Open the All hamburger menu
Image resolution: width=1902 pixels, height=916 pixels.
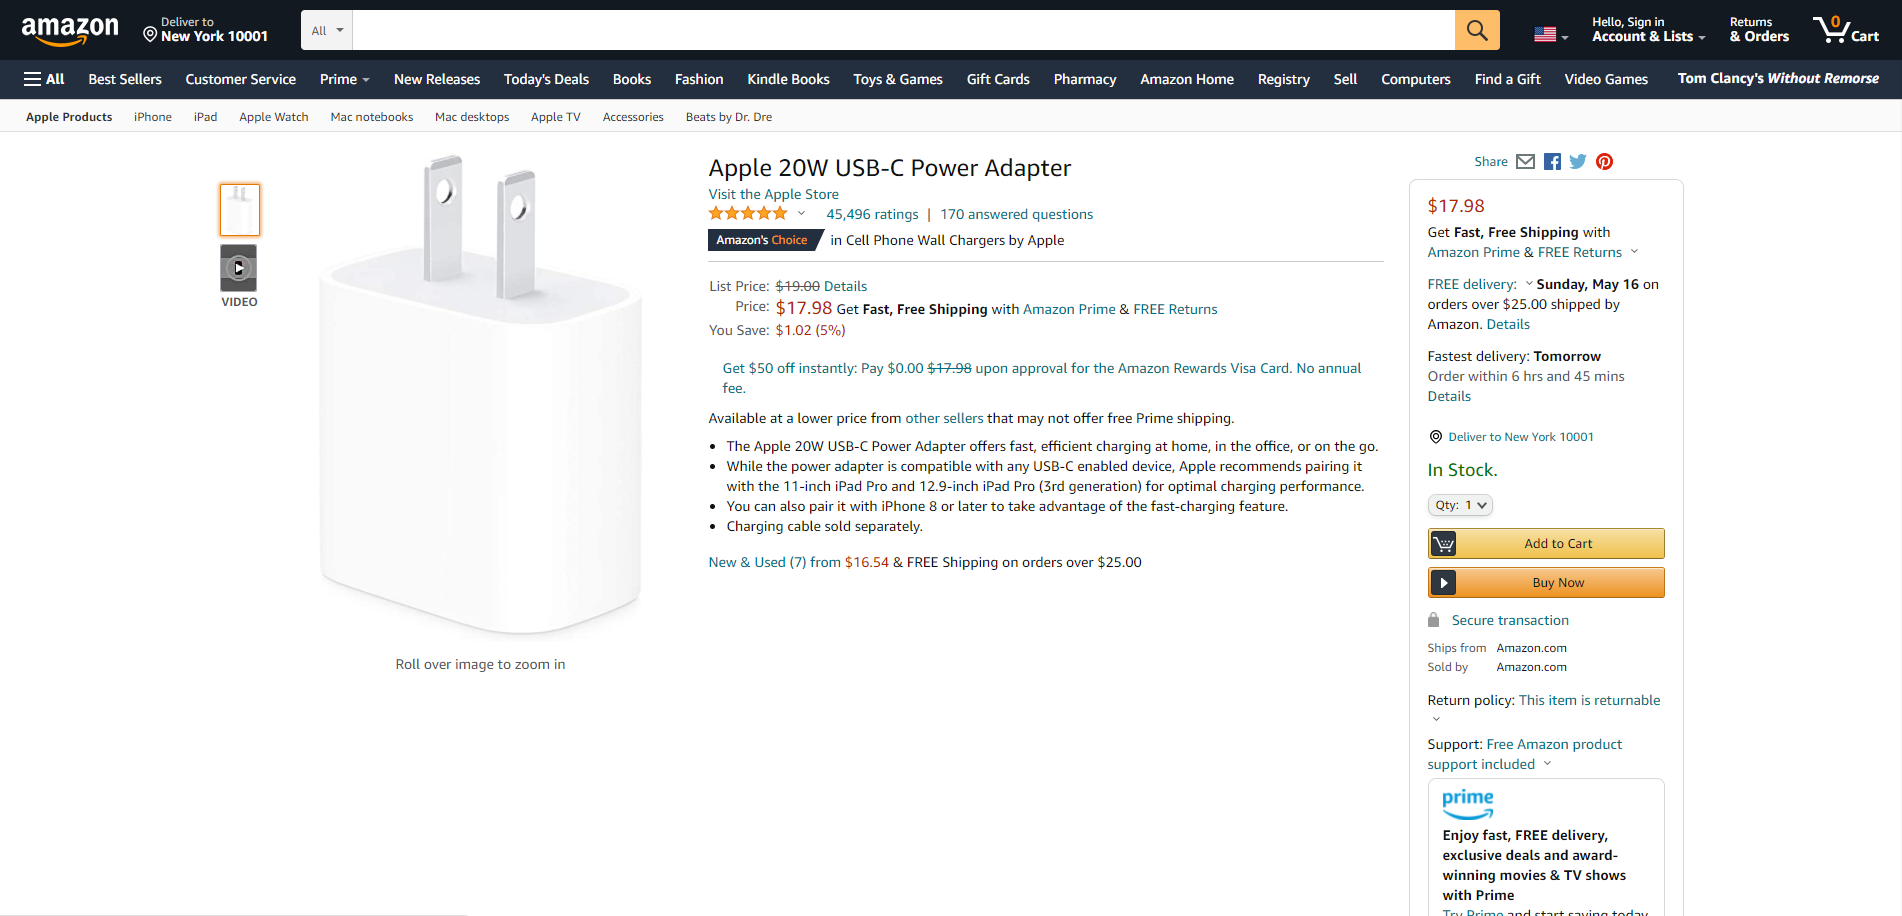pyautogui.click(x=44, y=79)
